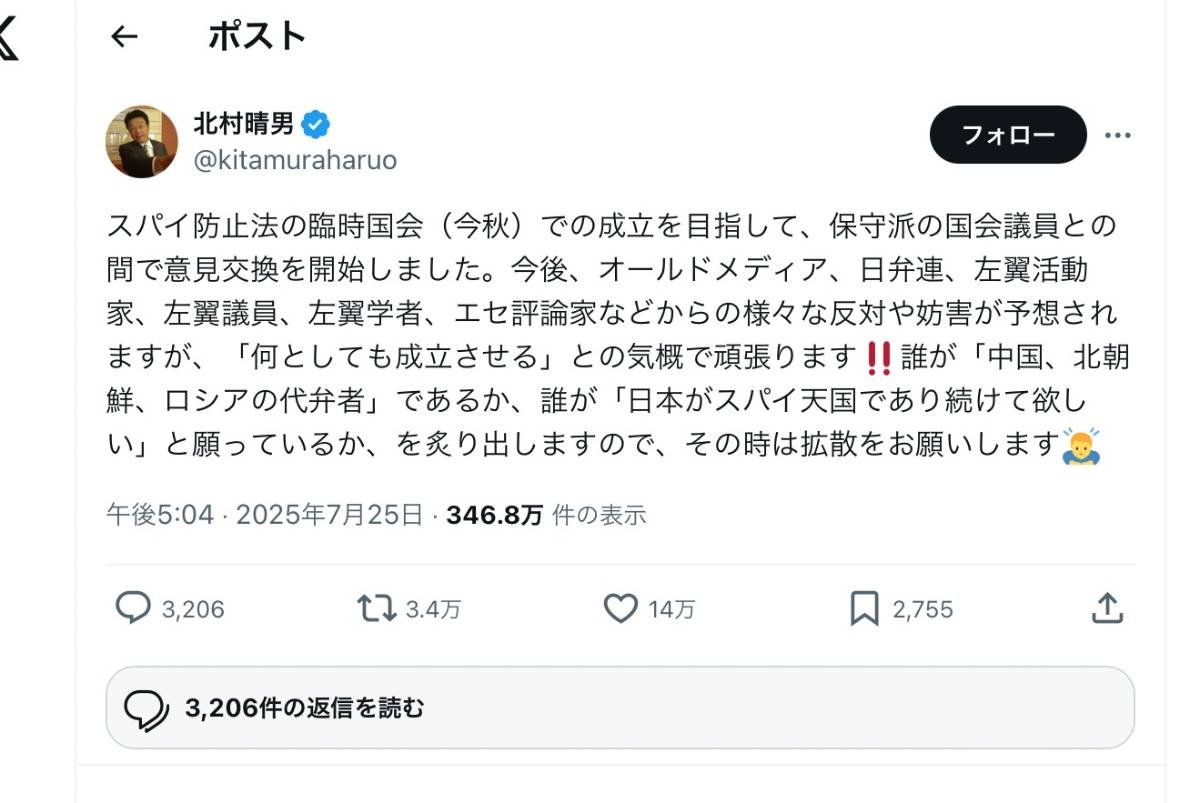Open the X logo home

point(8,38)
